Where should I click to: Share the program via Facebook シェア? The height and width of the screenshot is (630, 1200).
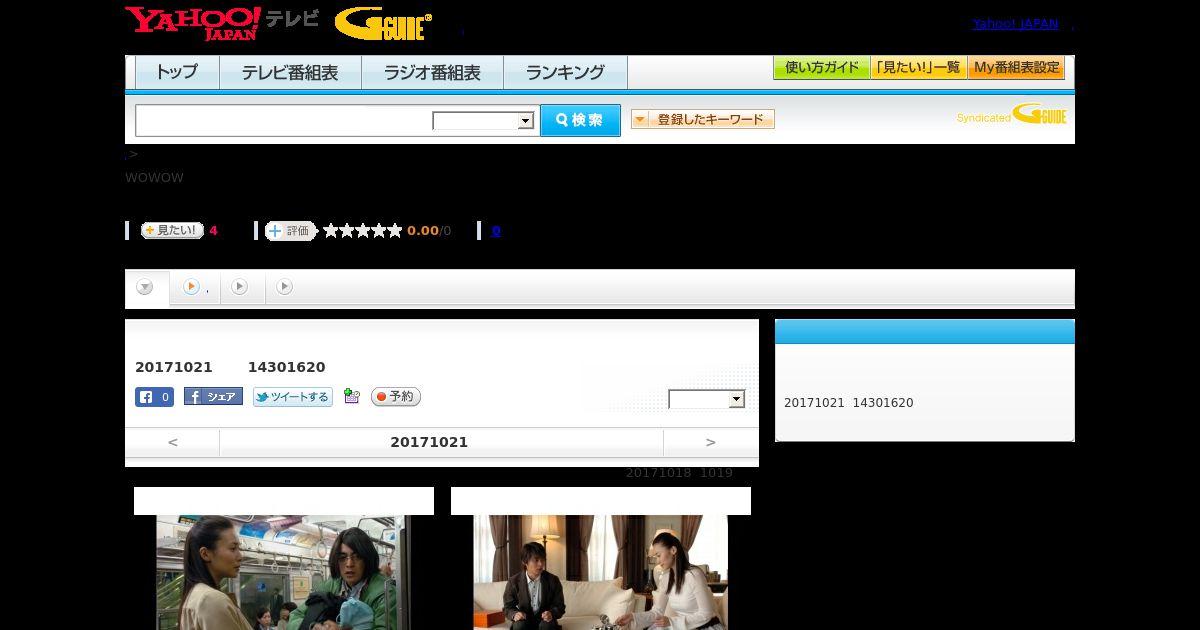[213, 396]
